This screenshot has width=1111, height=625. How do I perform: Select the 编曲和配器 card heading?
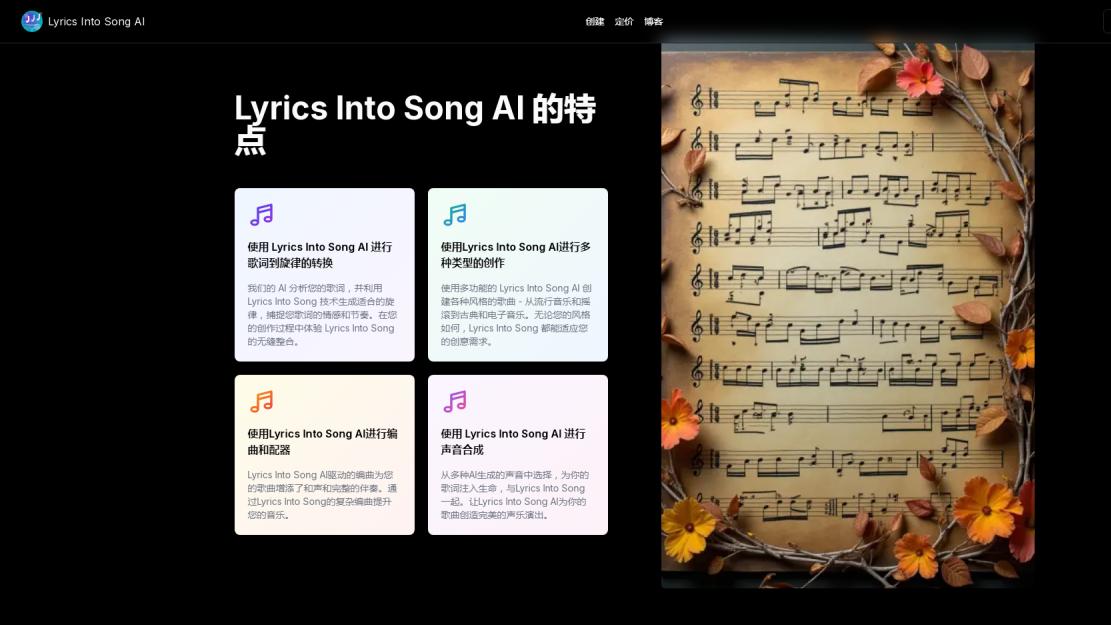coord(322,441)
